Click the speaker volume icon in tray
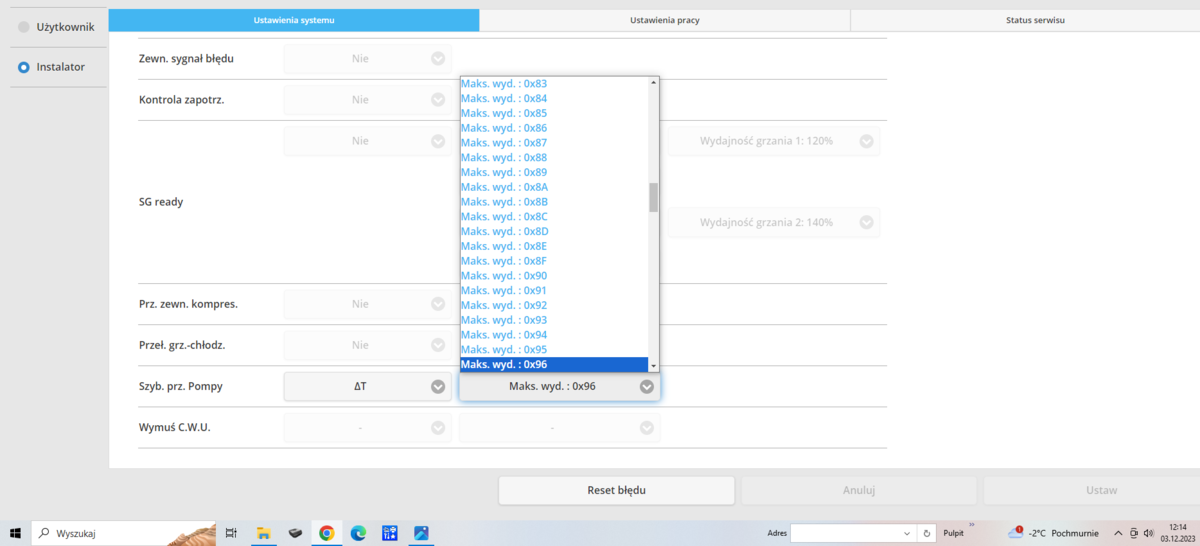Image resolution: width=1200 pixels, height=546 pixels. pos(1148,533)
